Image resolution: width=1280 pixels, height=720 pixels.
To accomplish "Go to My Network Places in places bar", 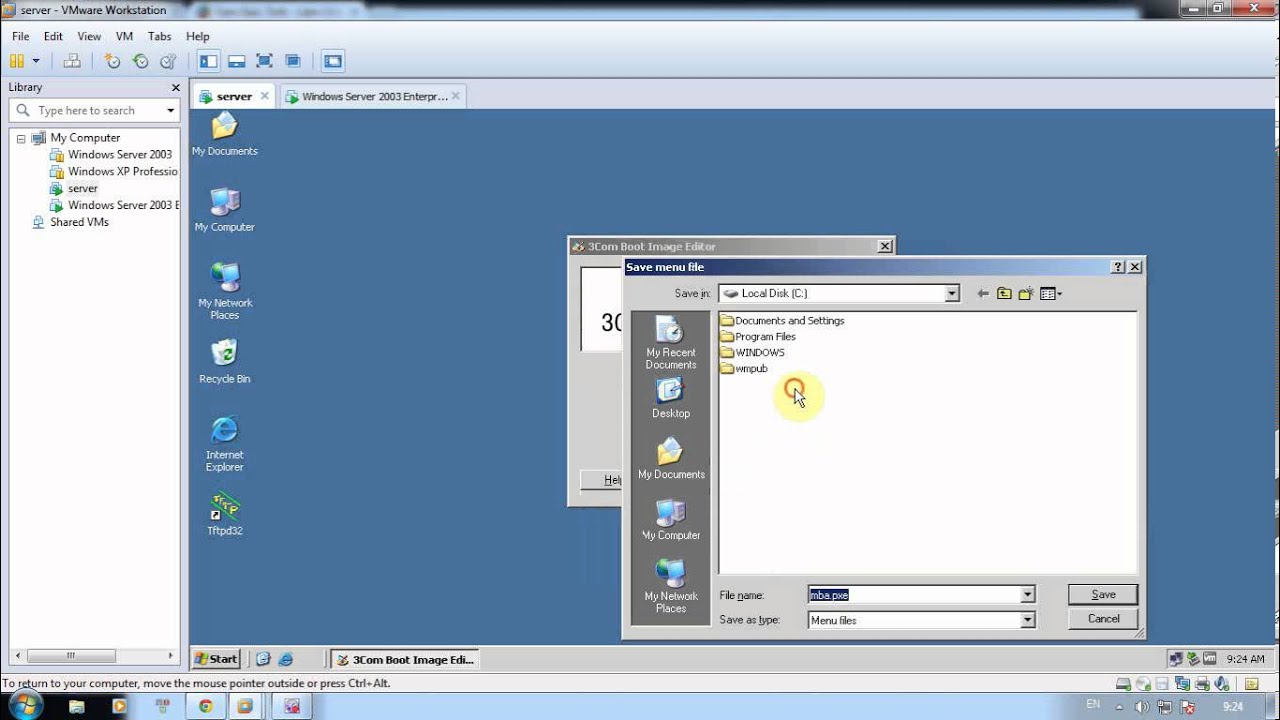I will (671, 587).
